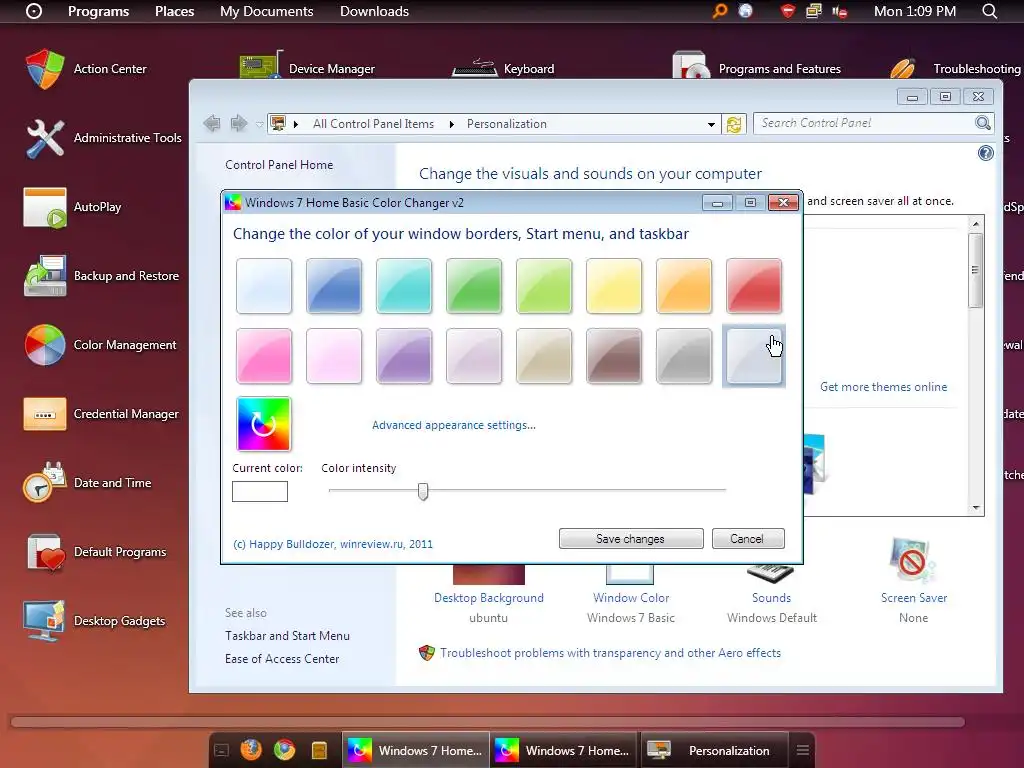Viewport: 1024px width, 768px height.
Task: Open Keyboard desktop icon
Action: pos(503,68)
